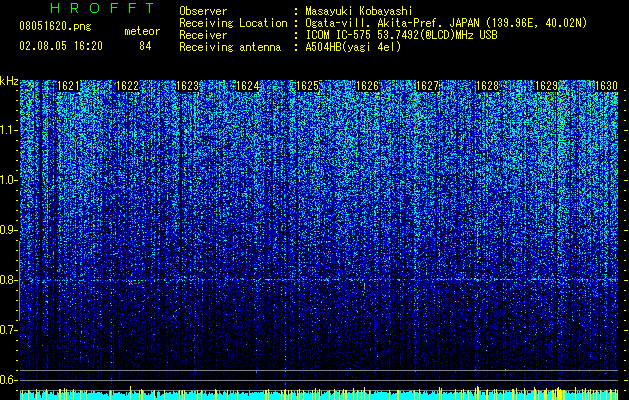Click the 1623 time marker
Screen dimensions: 629x400
(x=188, y=86)
